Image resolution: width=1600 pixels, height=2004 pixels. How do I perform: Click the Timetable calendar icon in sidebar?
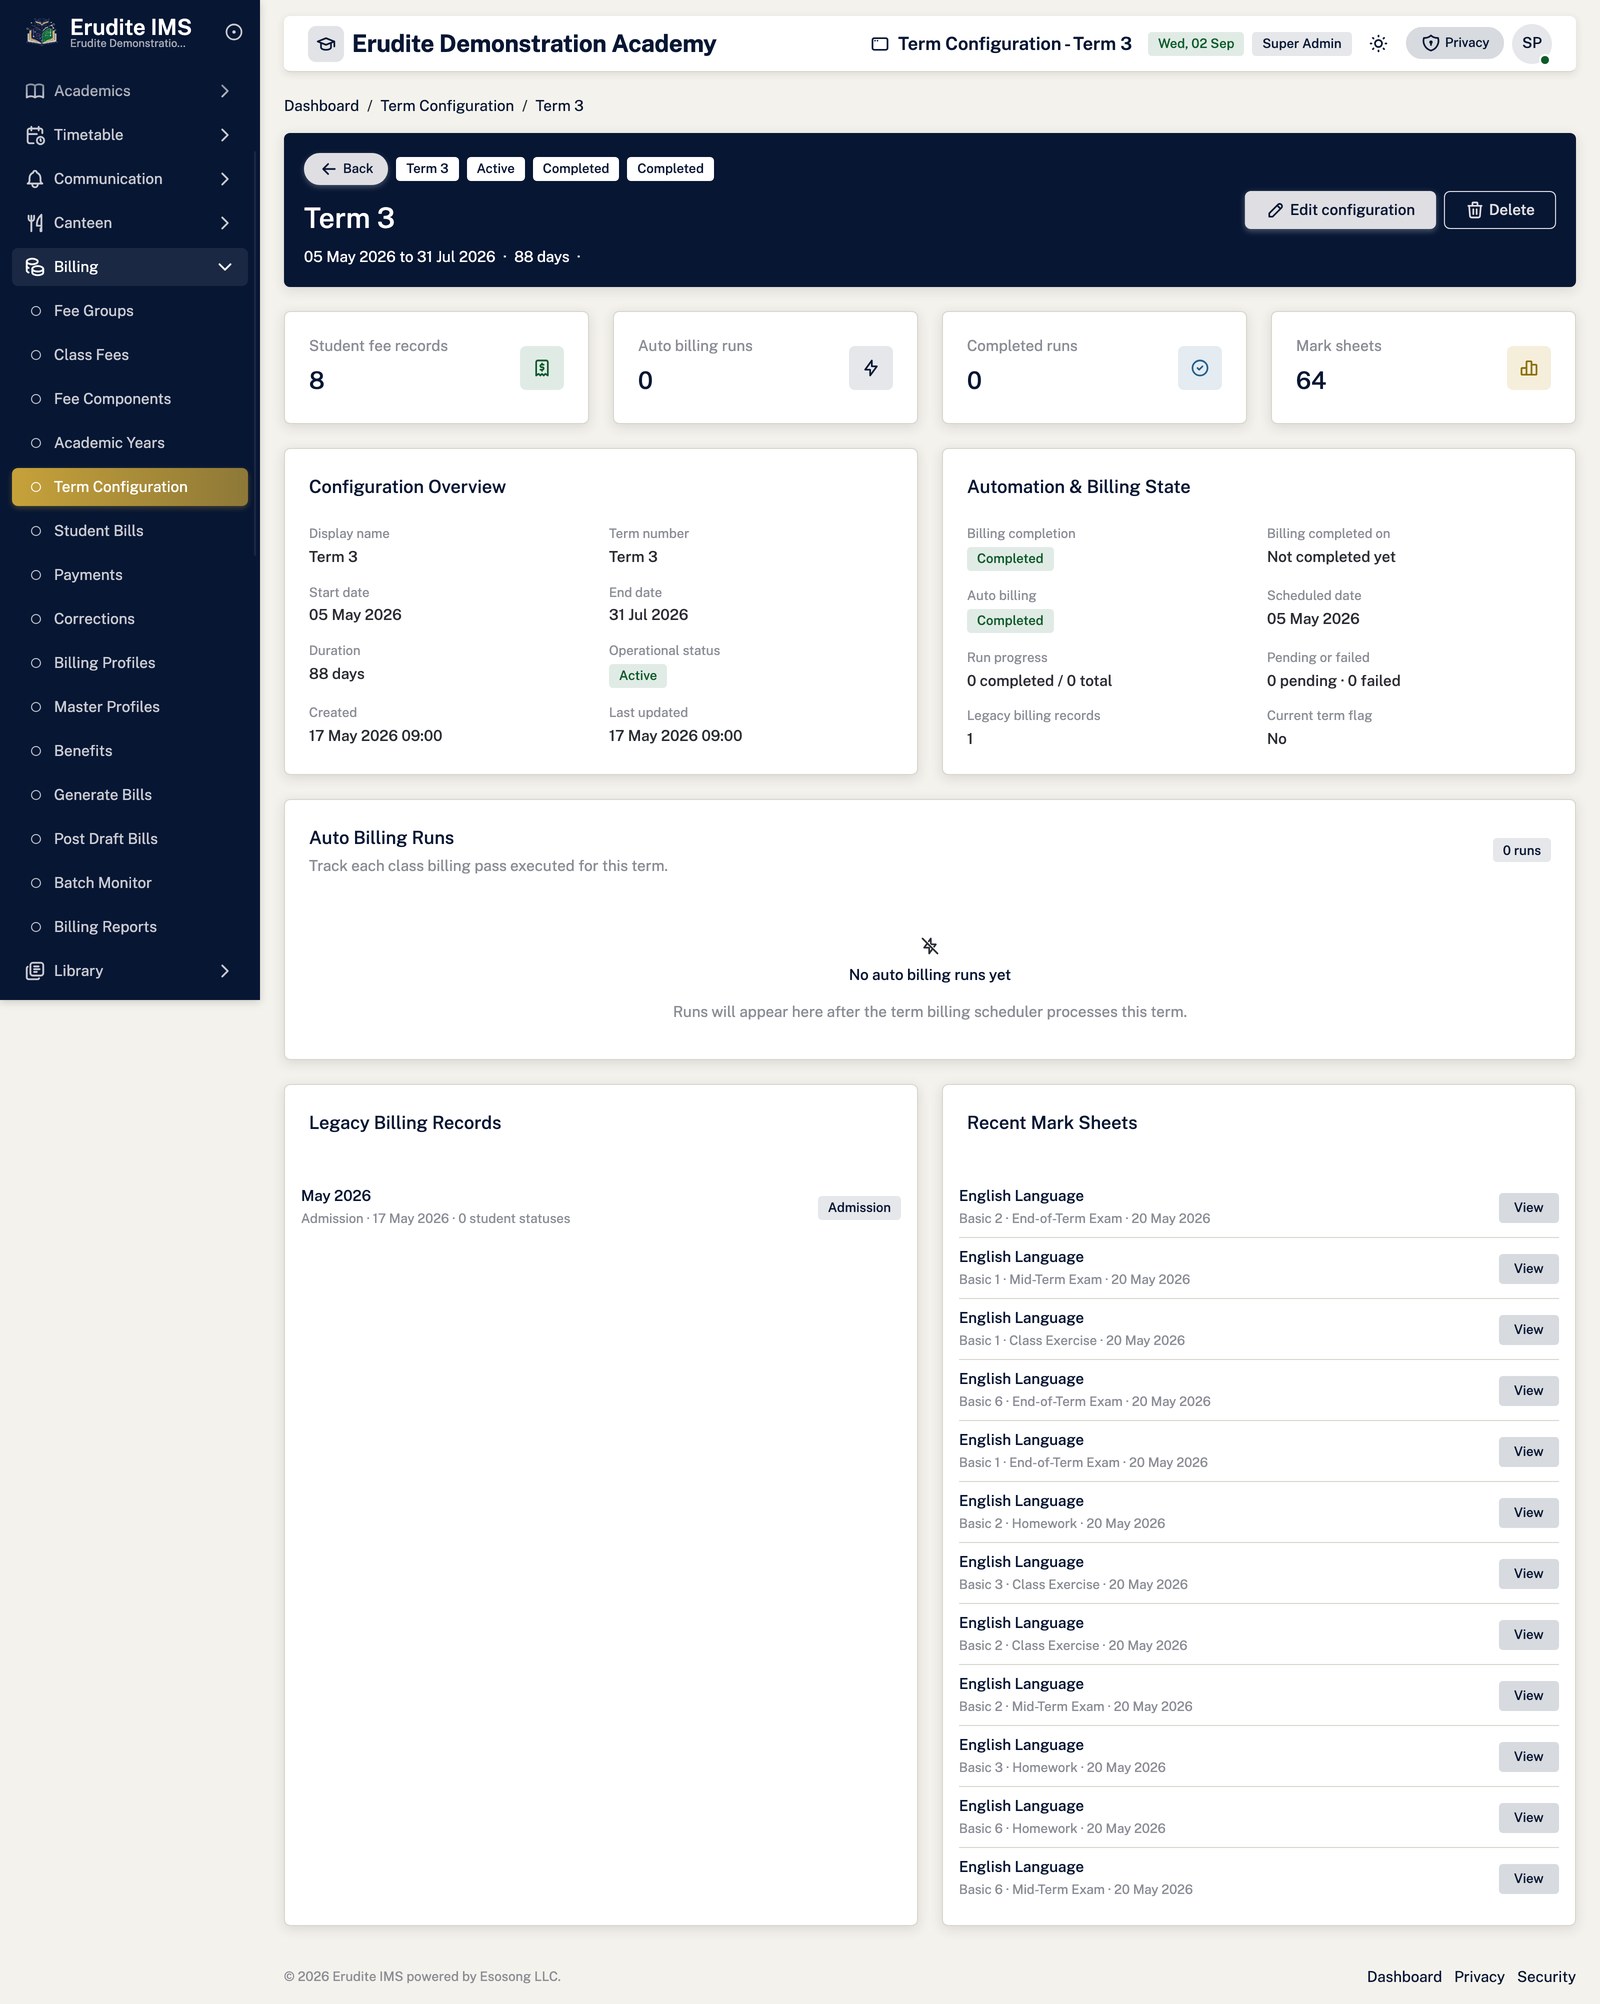click(x=35, y=135)
